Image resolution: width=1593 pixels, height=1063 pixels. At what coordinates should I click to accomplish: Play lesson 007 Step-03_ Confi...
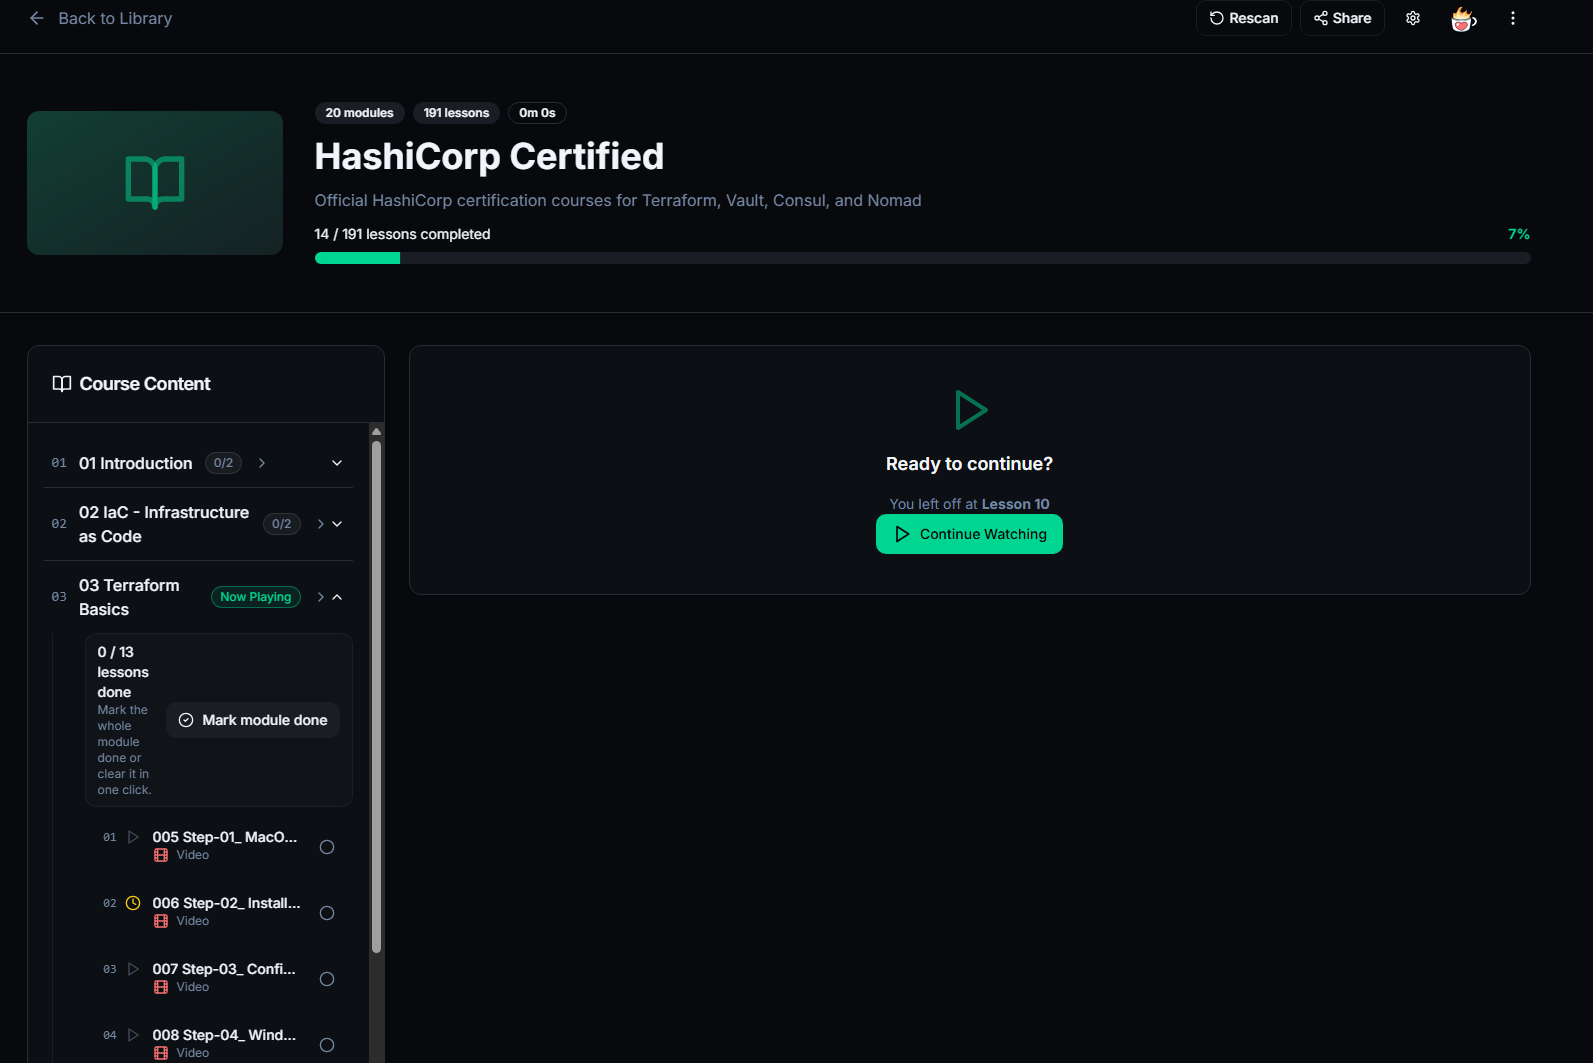coord(133,969)
